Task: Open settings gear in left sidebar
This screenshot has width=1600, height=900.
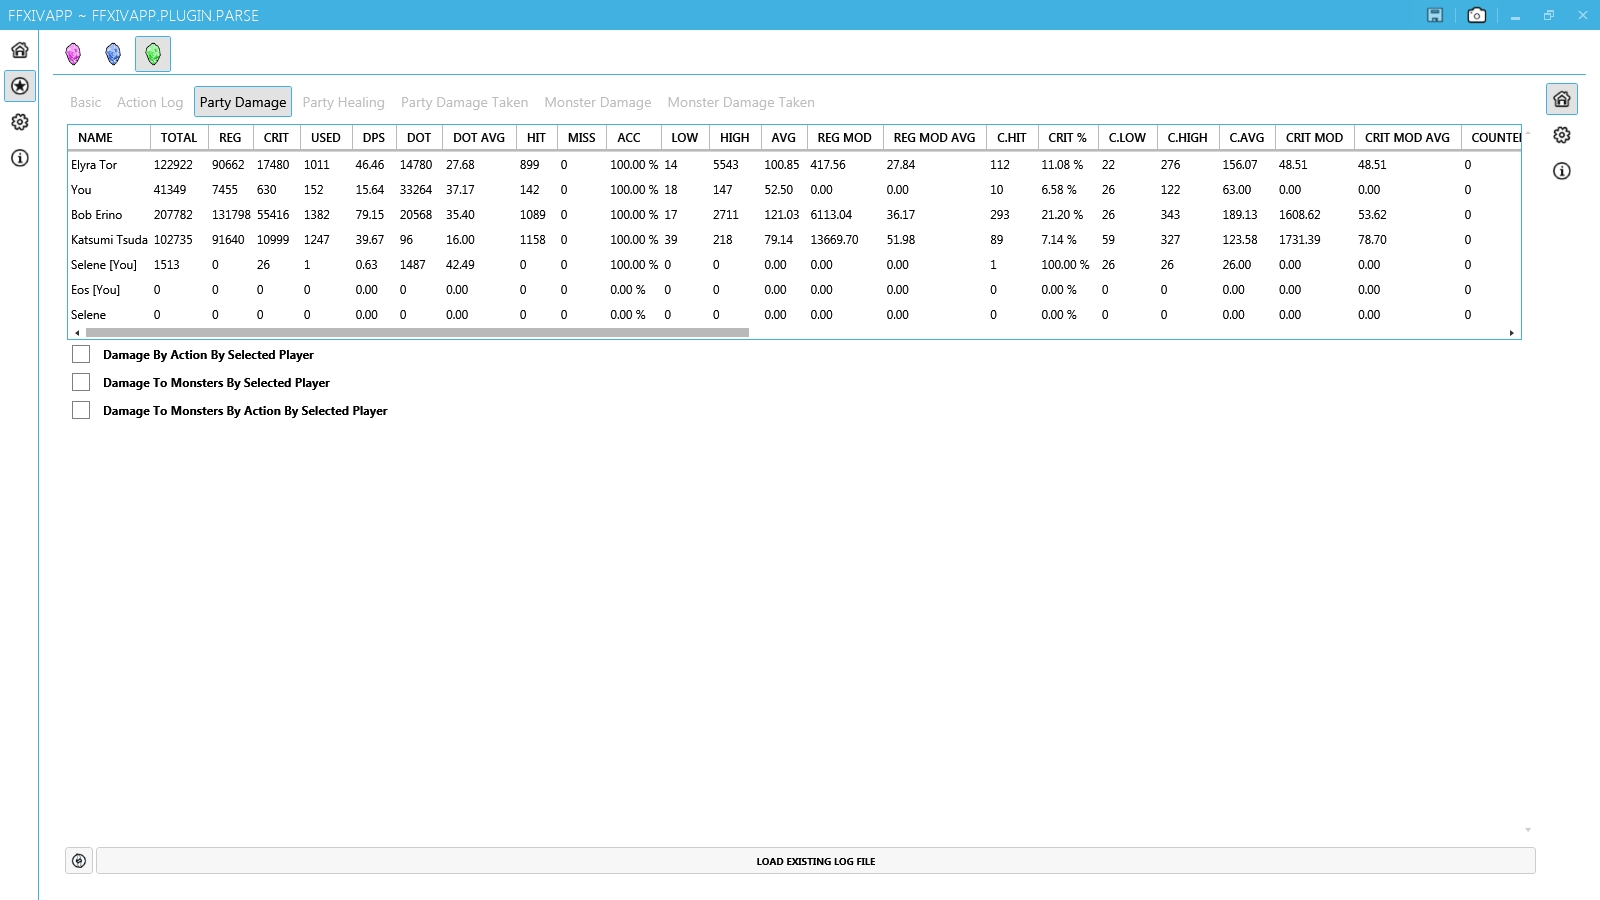Action: [20, 122]
